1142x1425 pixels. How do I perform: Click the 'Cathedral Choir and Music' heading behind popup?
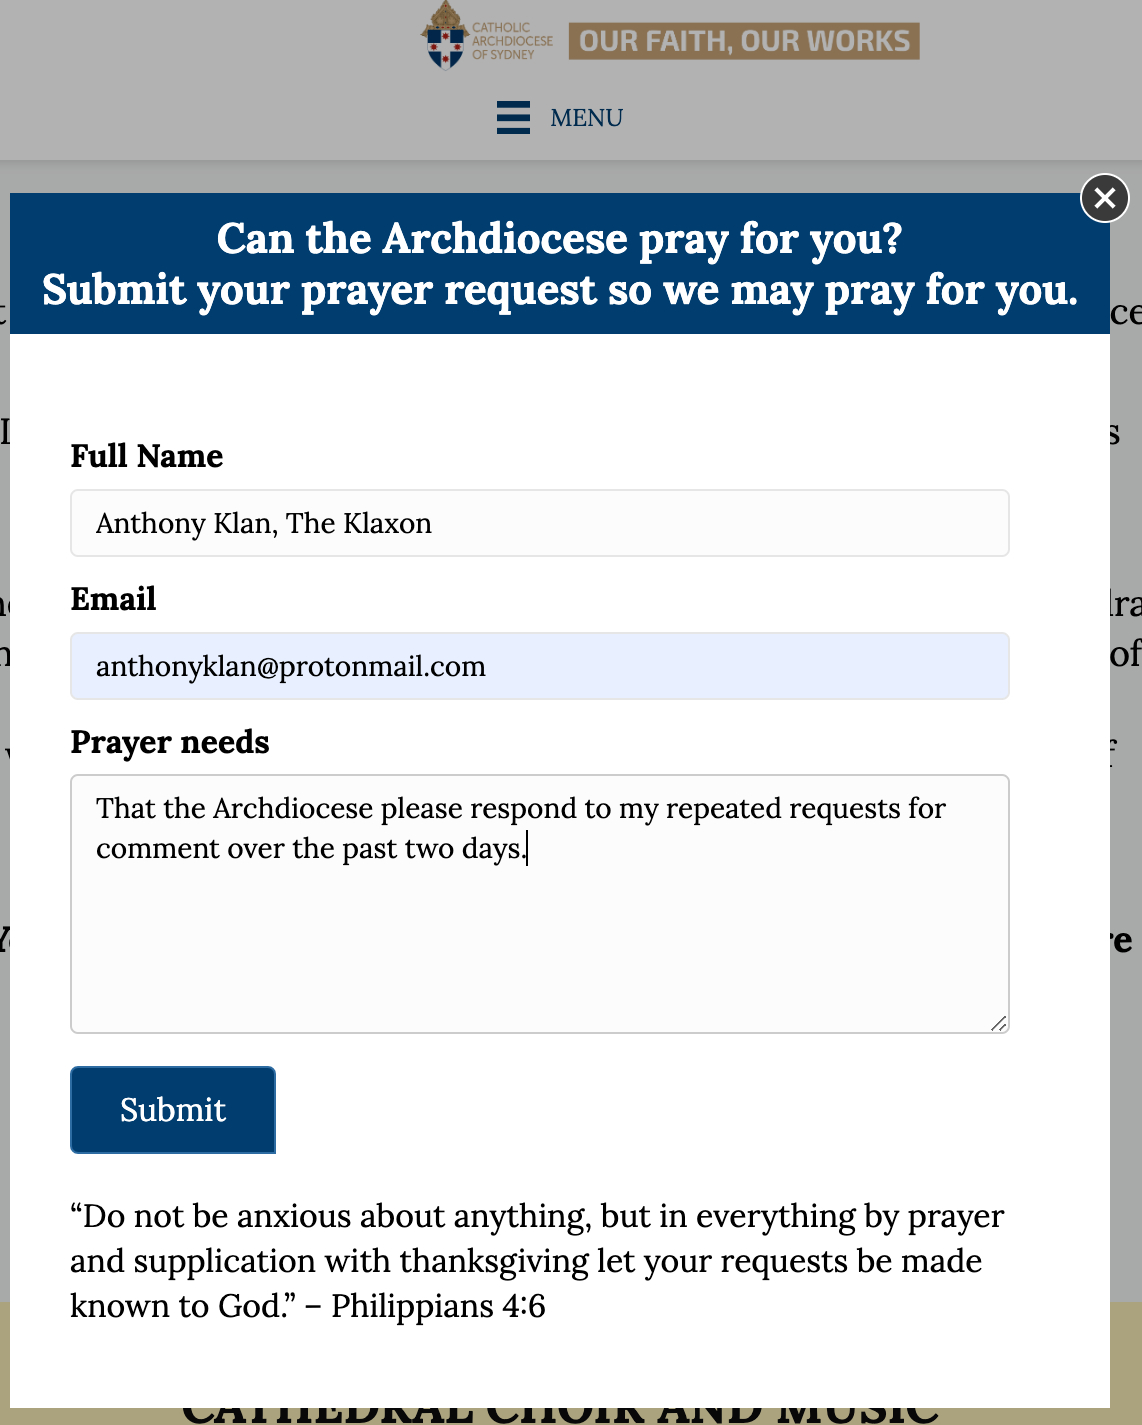click(x=560, y=1412)
